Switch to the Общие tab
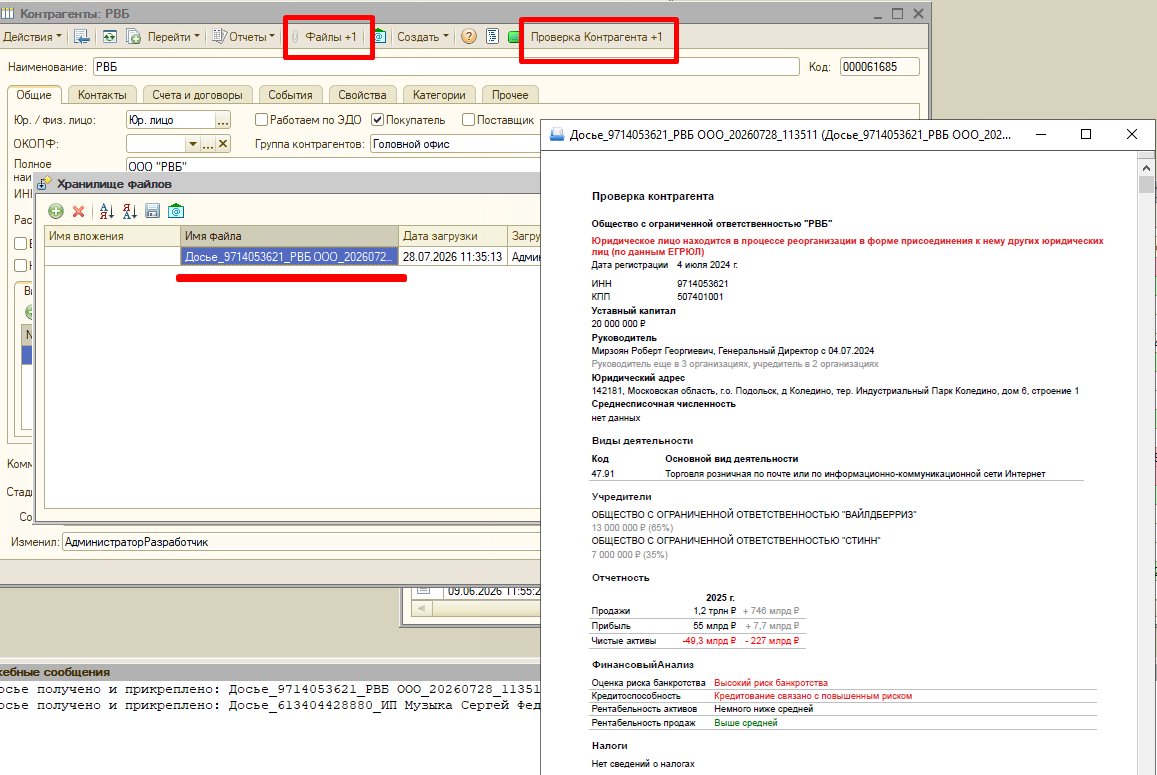The image size is (1157, 775). tap(34, 95)
